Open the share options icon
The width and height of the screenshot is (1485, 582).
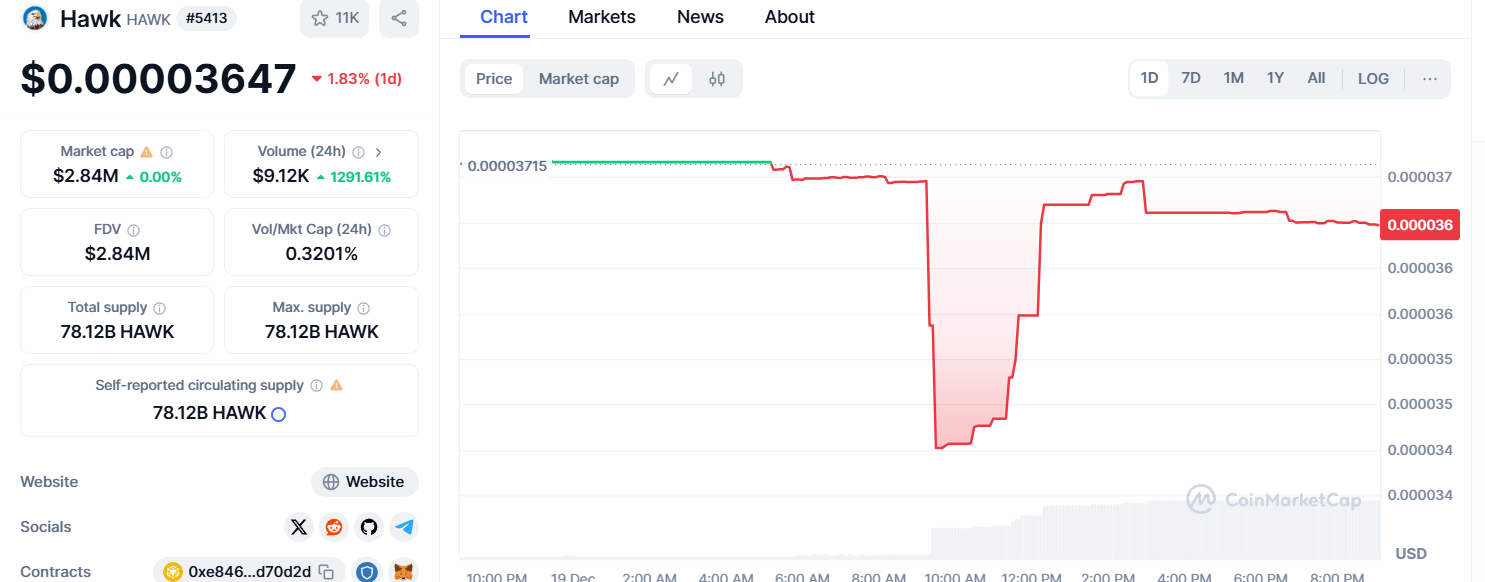click(x=399, y=18)
